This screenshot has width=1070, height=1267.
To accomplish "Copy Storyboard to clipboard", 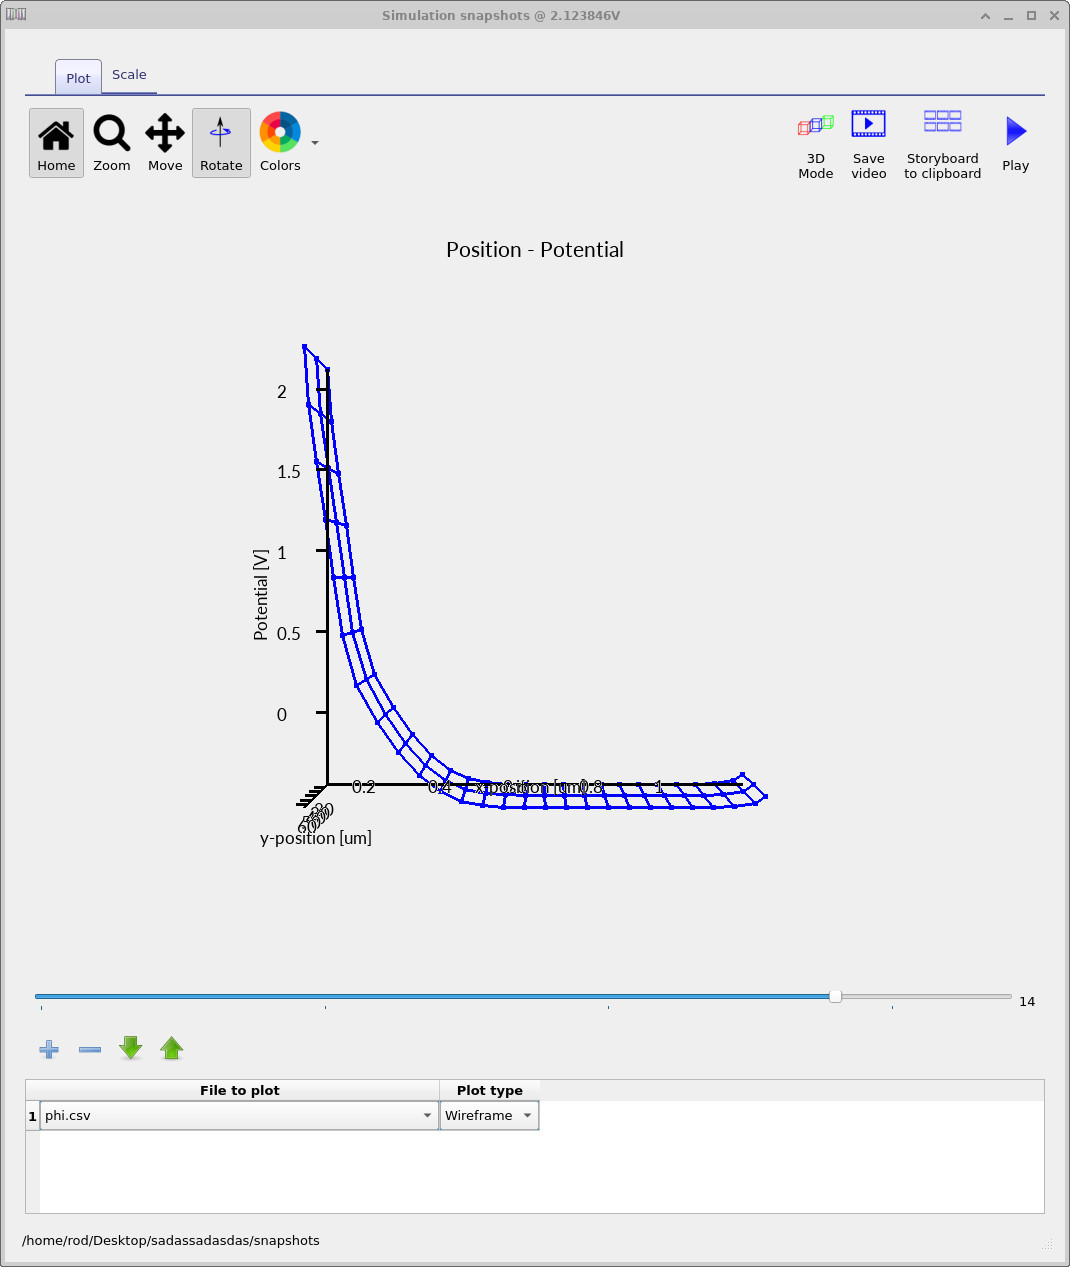I will coord(942,142).
